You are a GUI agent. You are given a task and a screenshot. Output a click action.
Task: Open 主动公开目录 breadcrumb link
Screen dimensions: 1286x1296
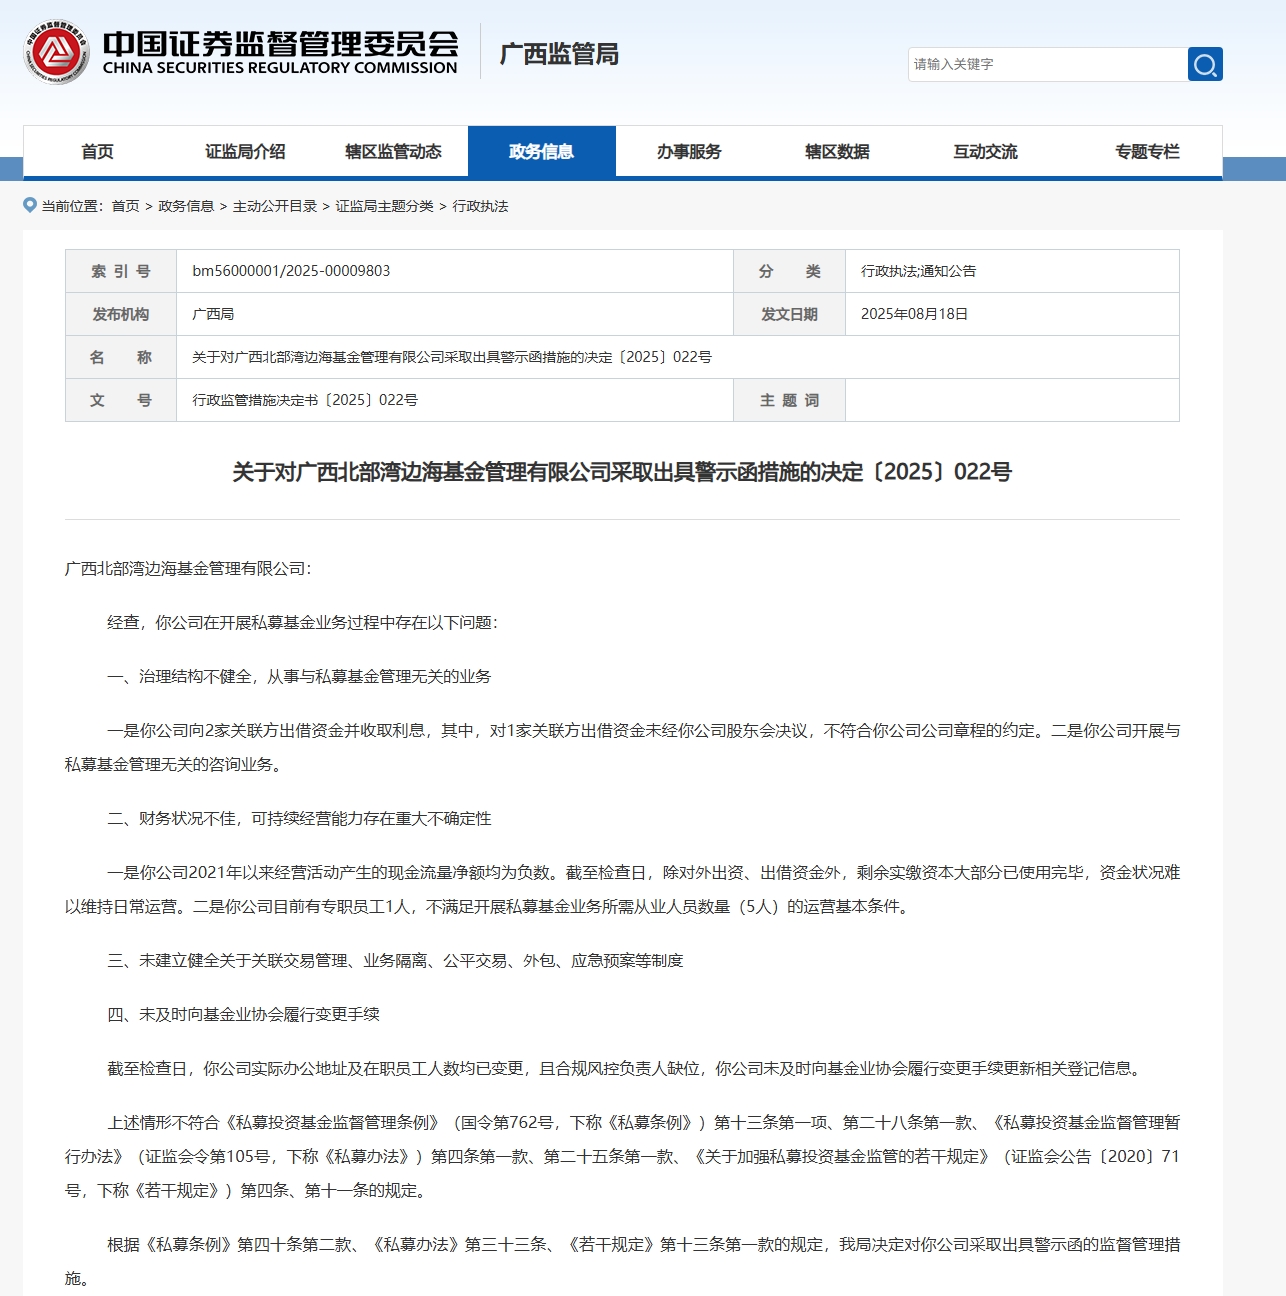(274, 206)
